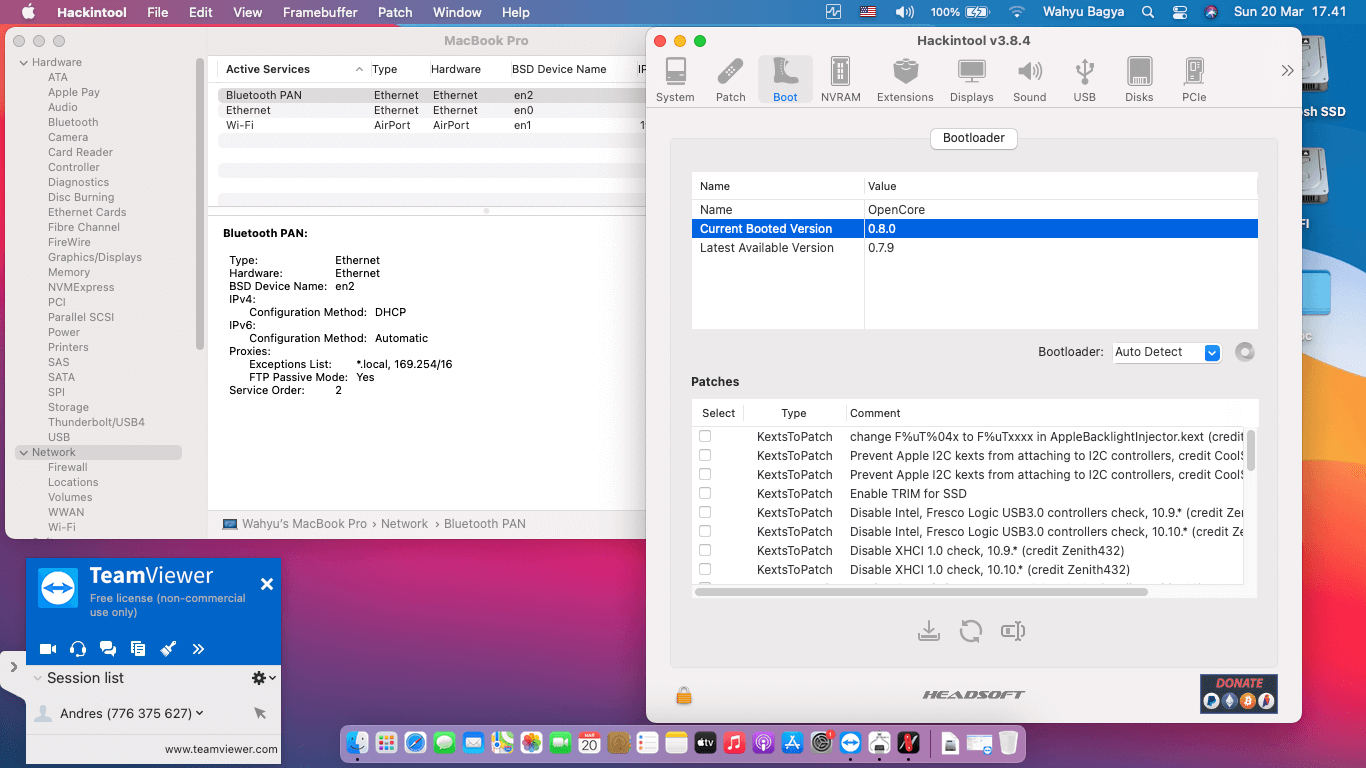Open the Patch section in Hackintool
1366x768 pixels.
[730, 80]
